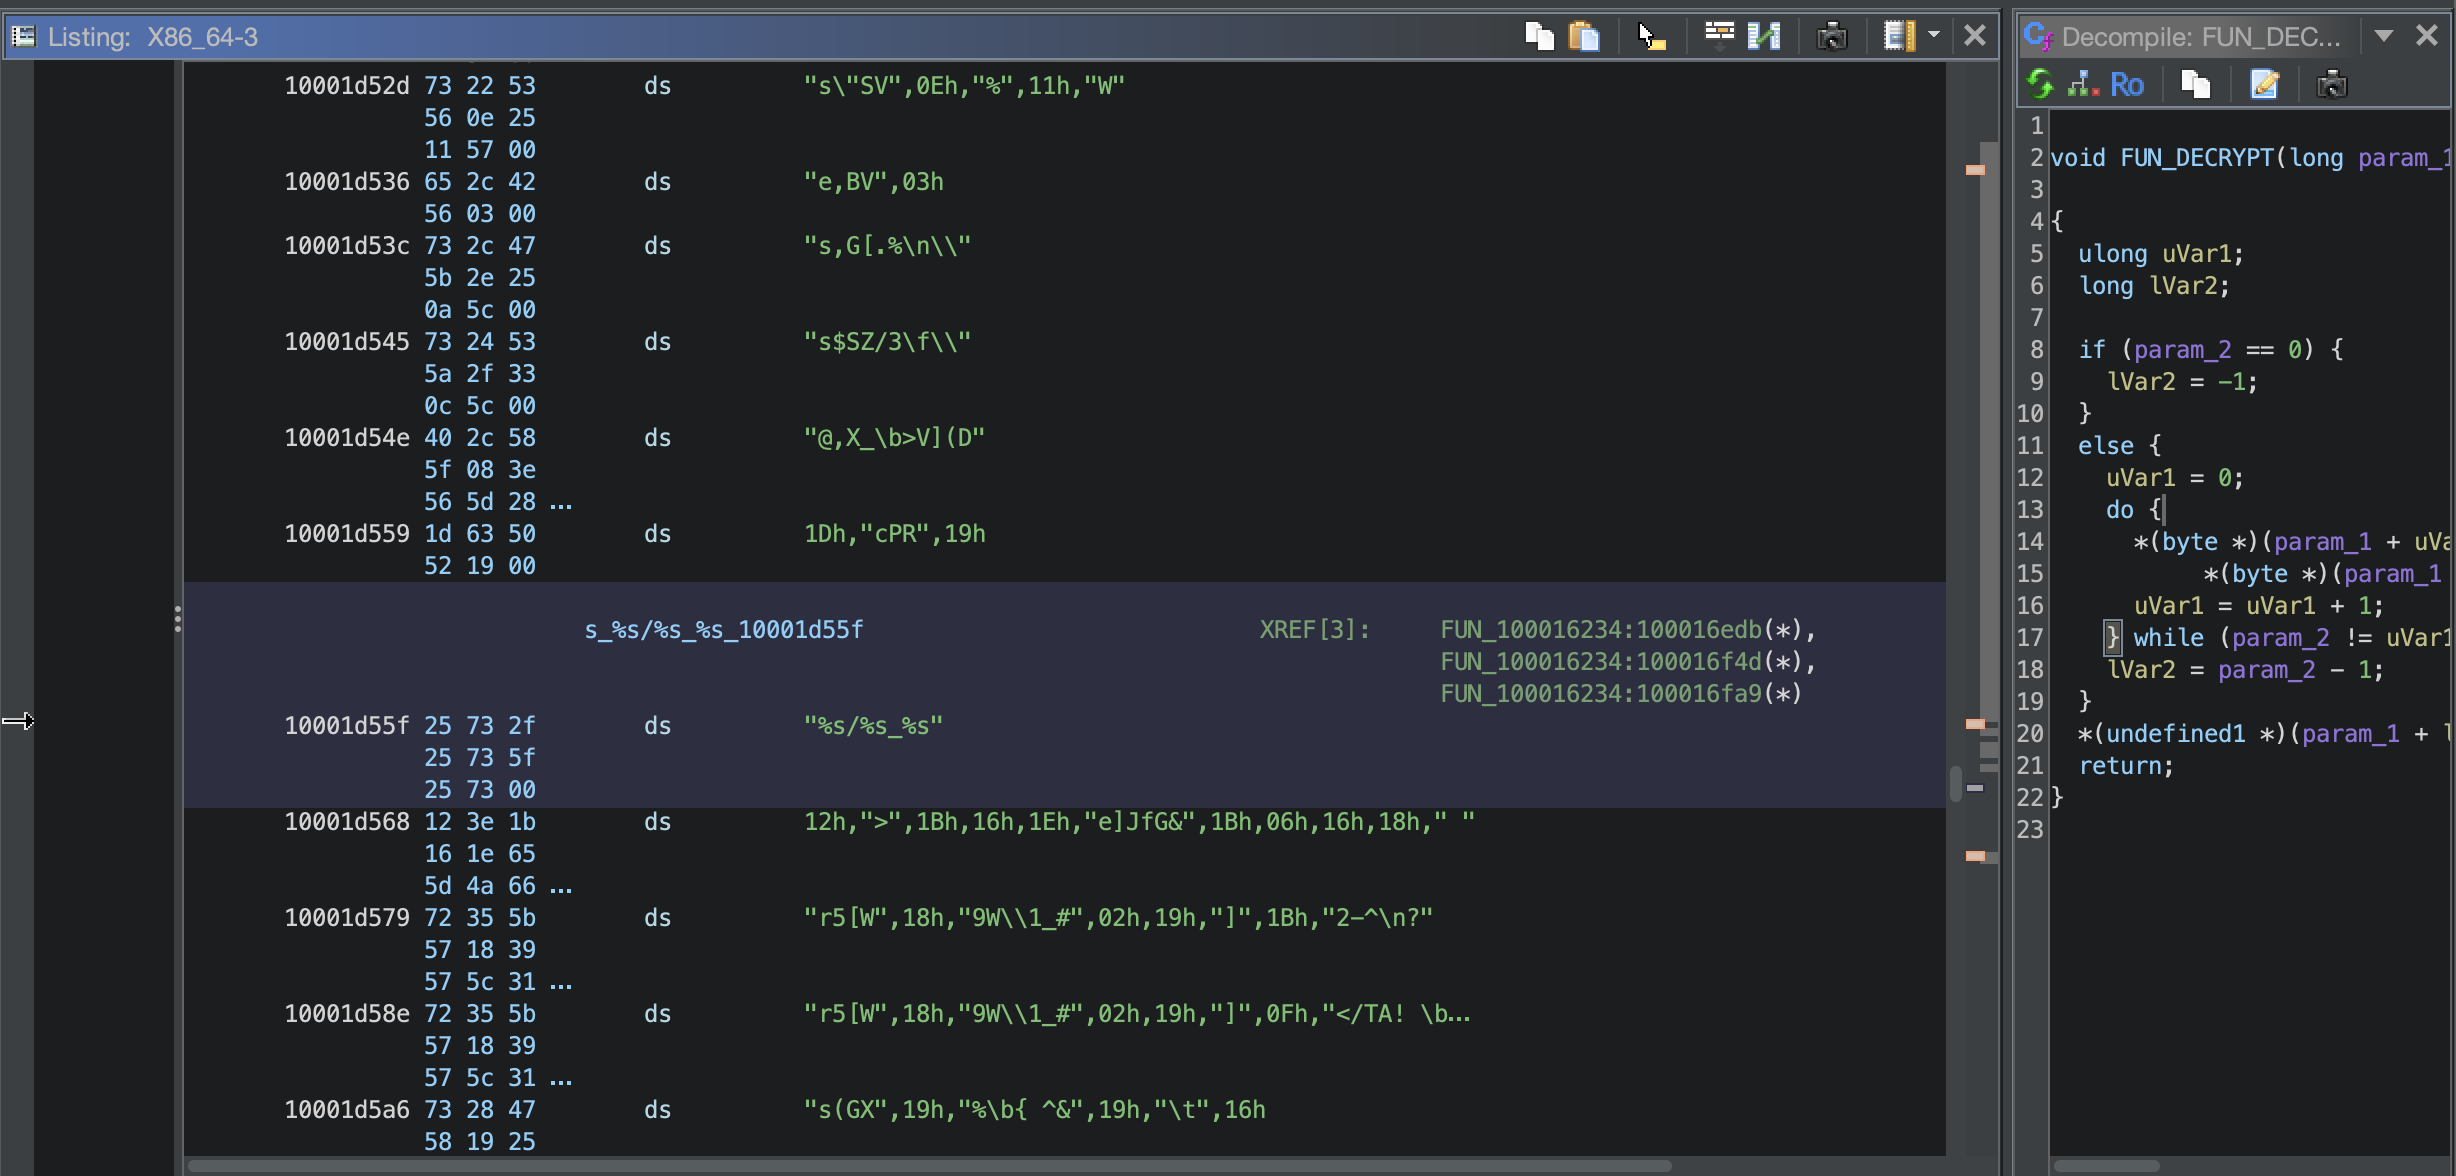The image size is (2456, 1176).
Task: Click address 10001d55f in the listing
Action: click(x=347, y=726)
